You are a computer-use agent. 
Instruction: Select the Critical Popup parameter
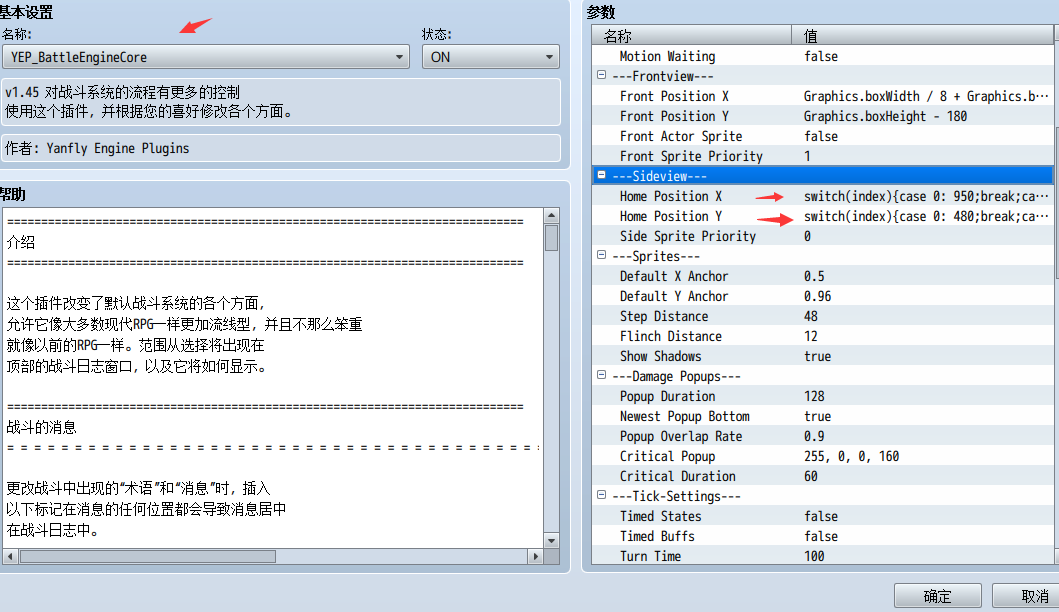point(823,456)
